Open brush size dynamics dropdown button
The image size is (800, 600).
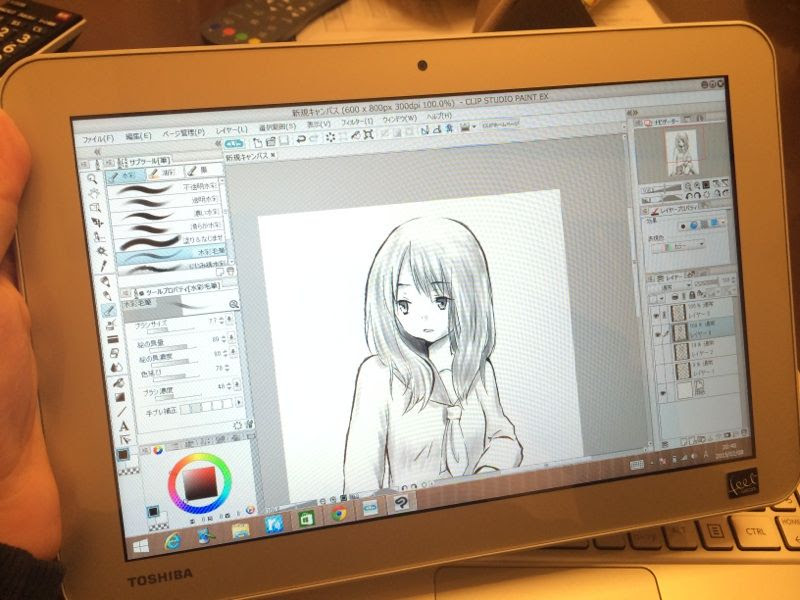coord(230,319)
